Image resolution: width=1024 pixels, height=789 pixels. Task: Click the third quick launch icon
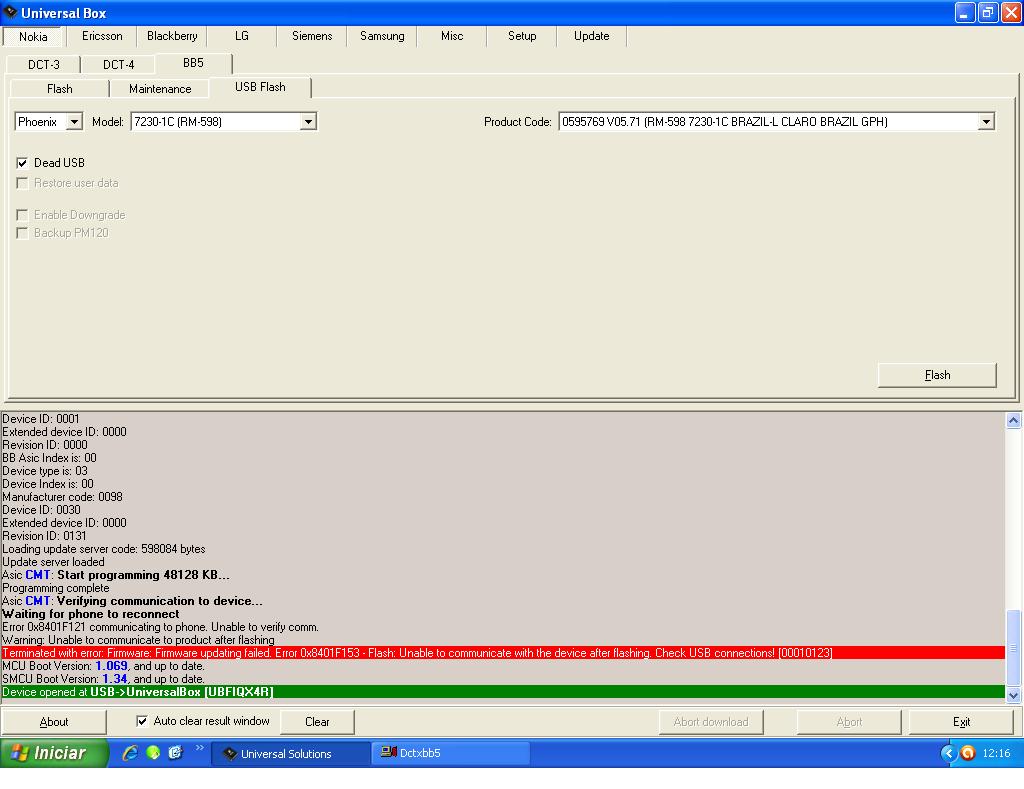175,752
